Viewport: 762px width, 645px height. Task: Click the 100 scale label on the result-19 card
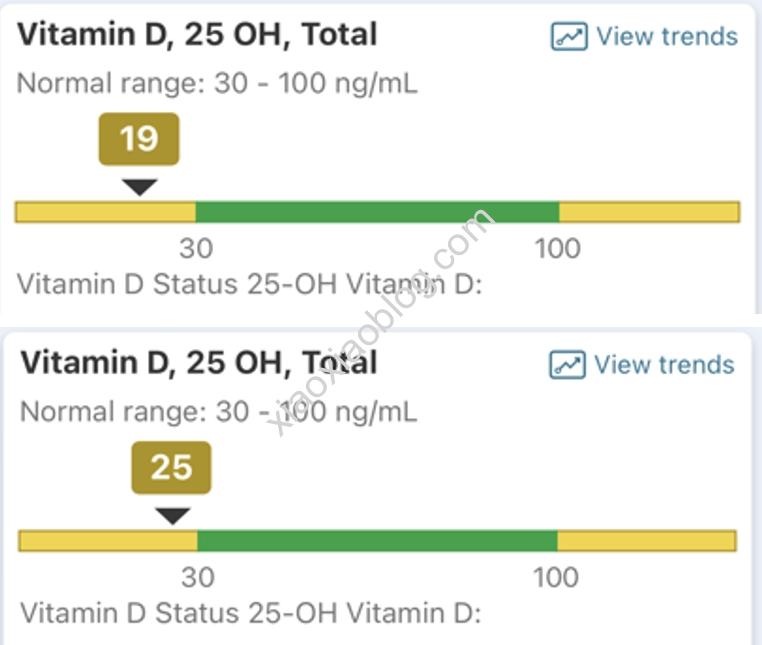[557, 247]
